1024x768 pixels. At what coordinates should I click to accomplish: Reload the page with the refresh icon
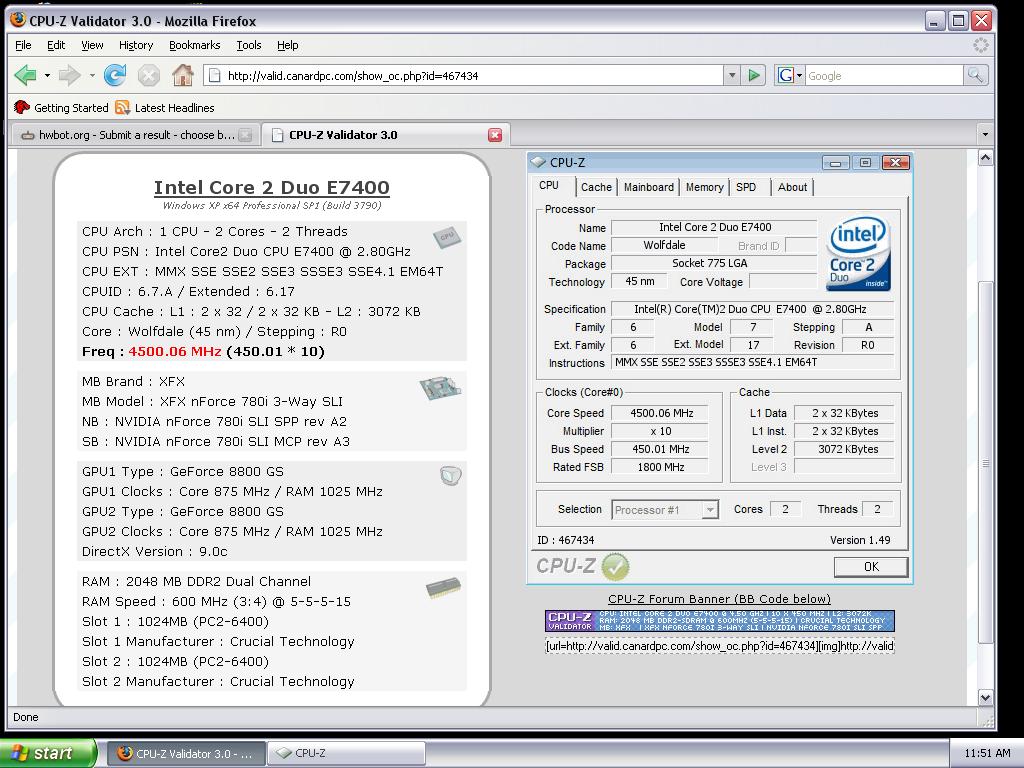115,76
